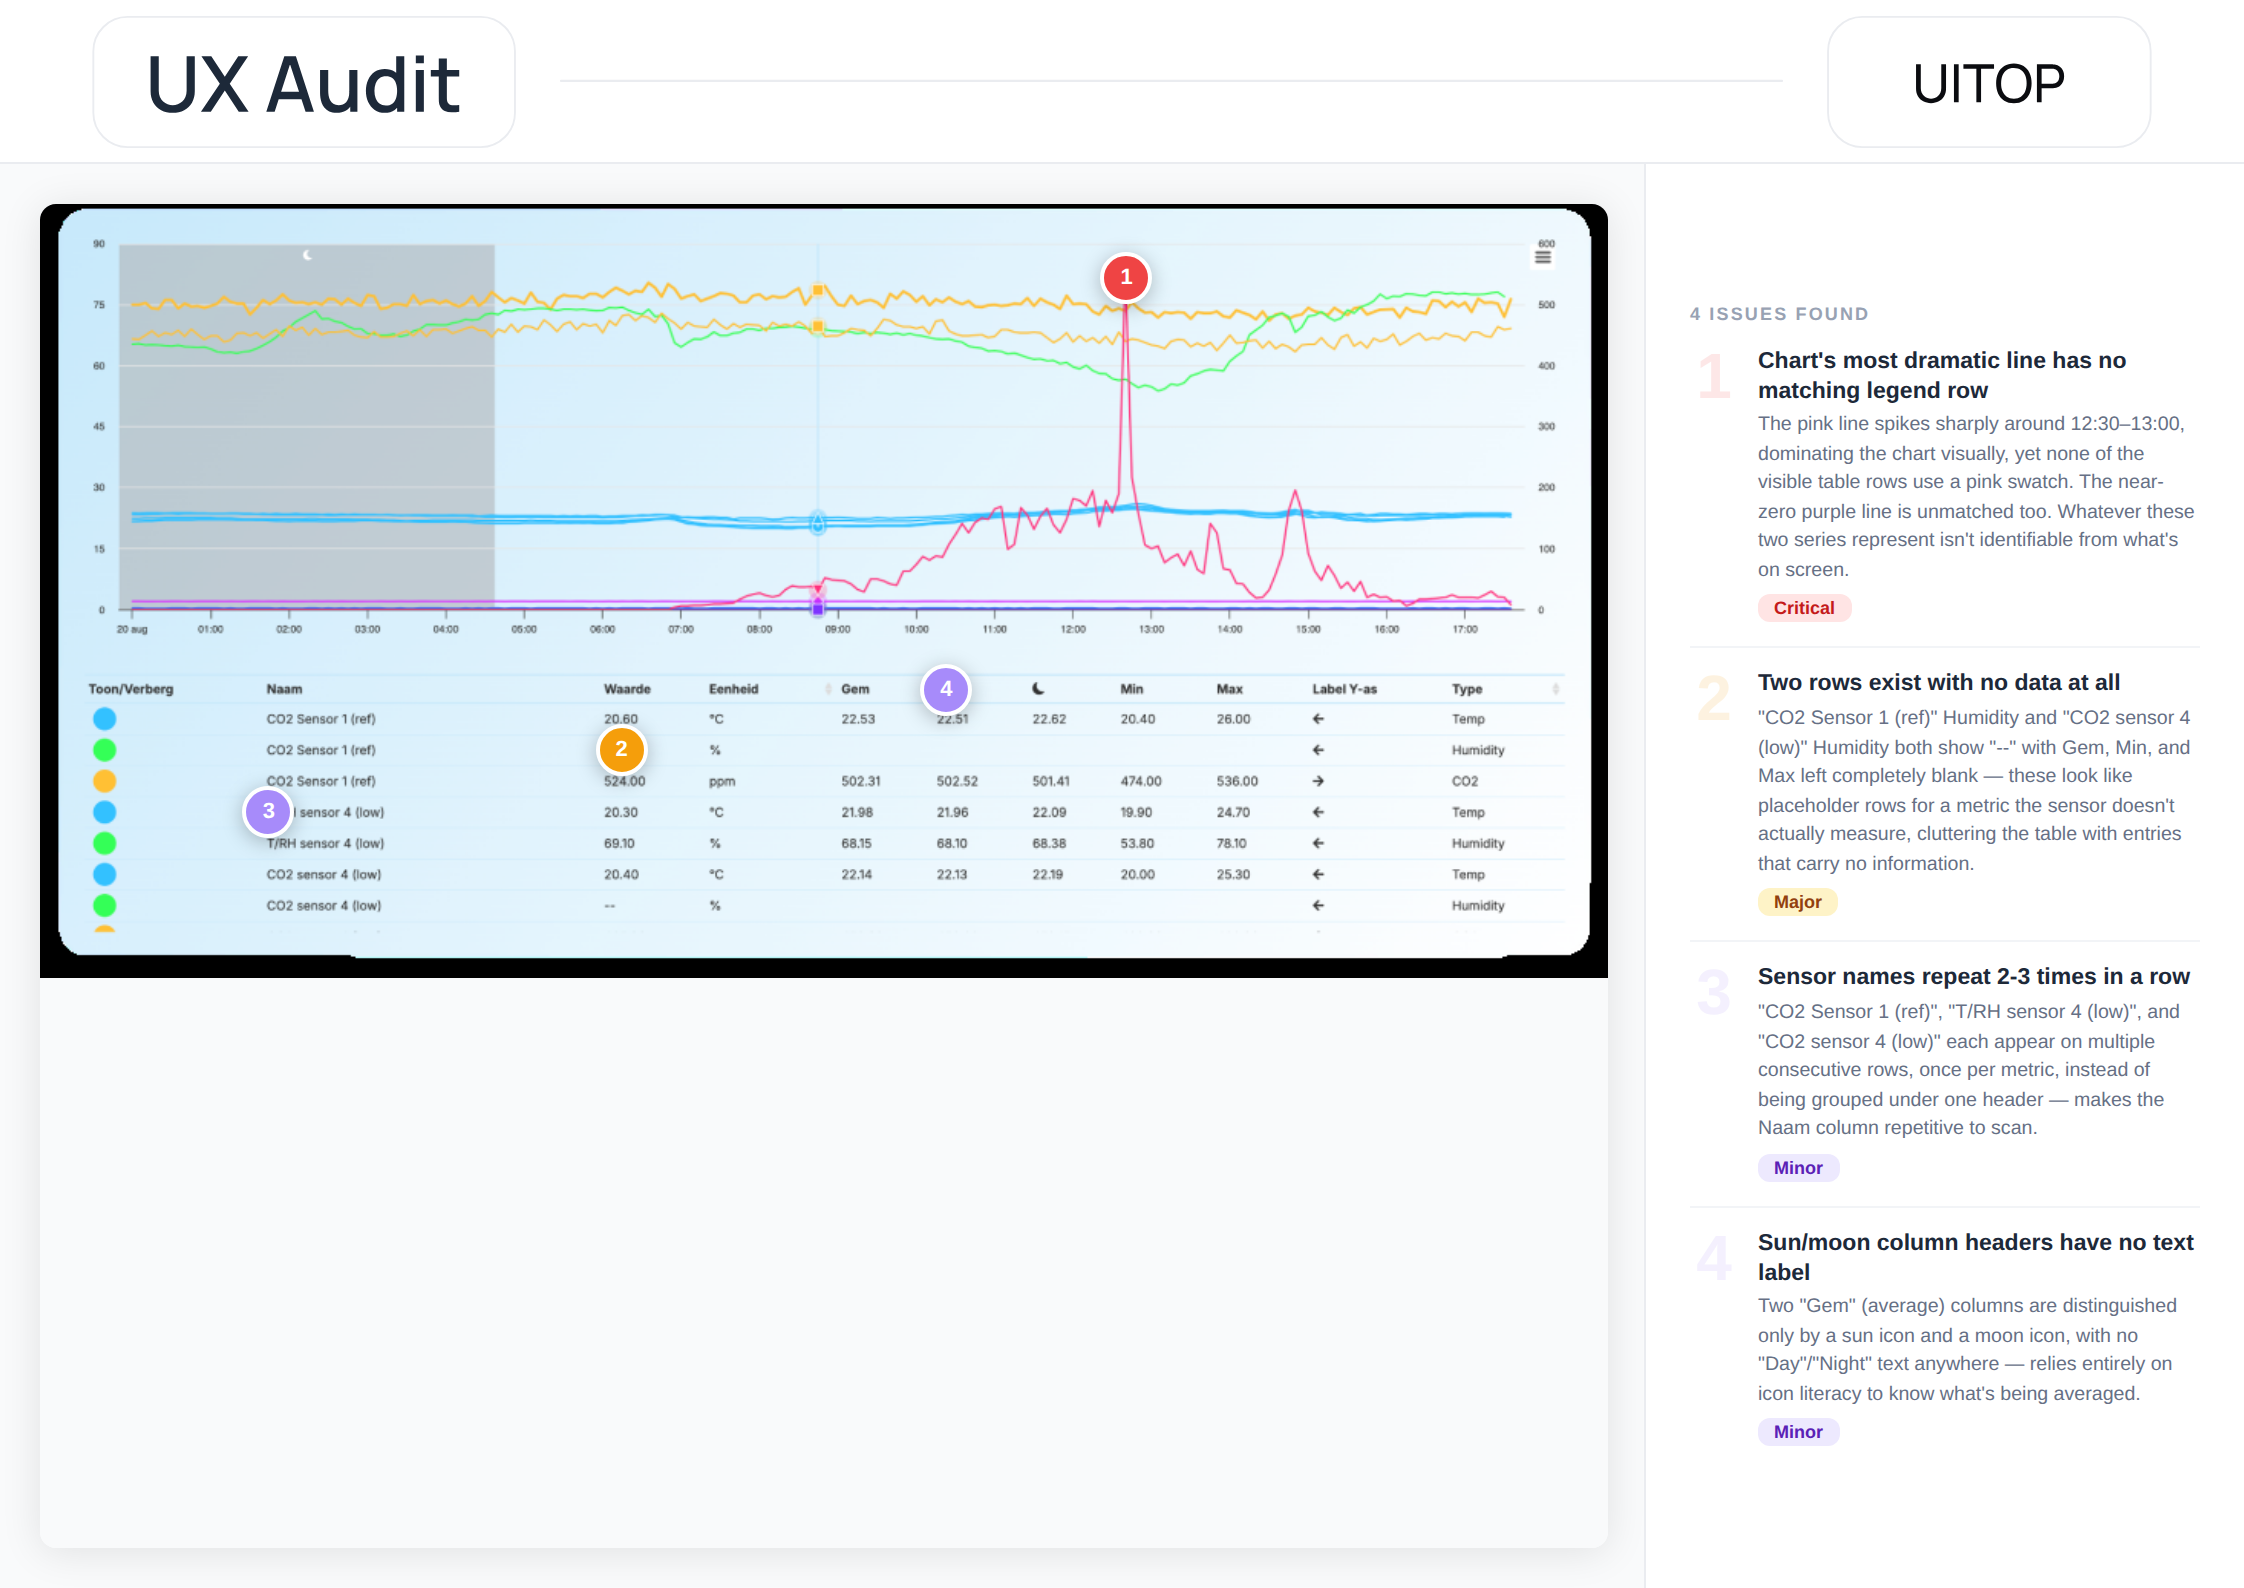Image resolution: width=2244 pixels, height=1588 pixels.
Task: Toggle the green dot for CO2 sensor 4 Humidity
Action: click(104, 905)
